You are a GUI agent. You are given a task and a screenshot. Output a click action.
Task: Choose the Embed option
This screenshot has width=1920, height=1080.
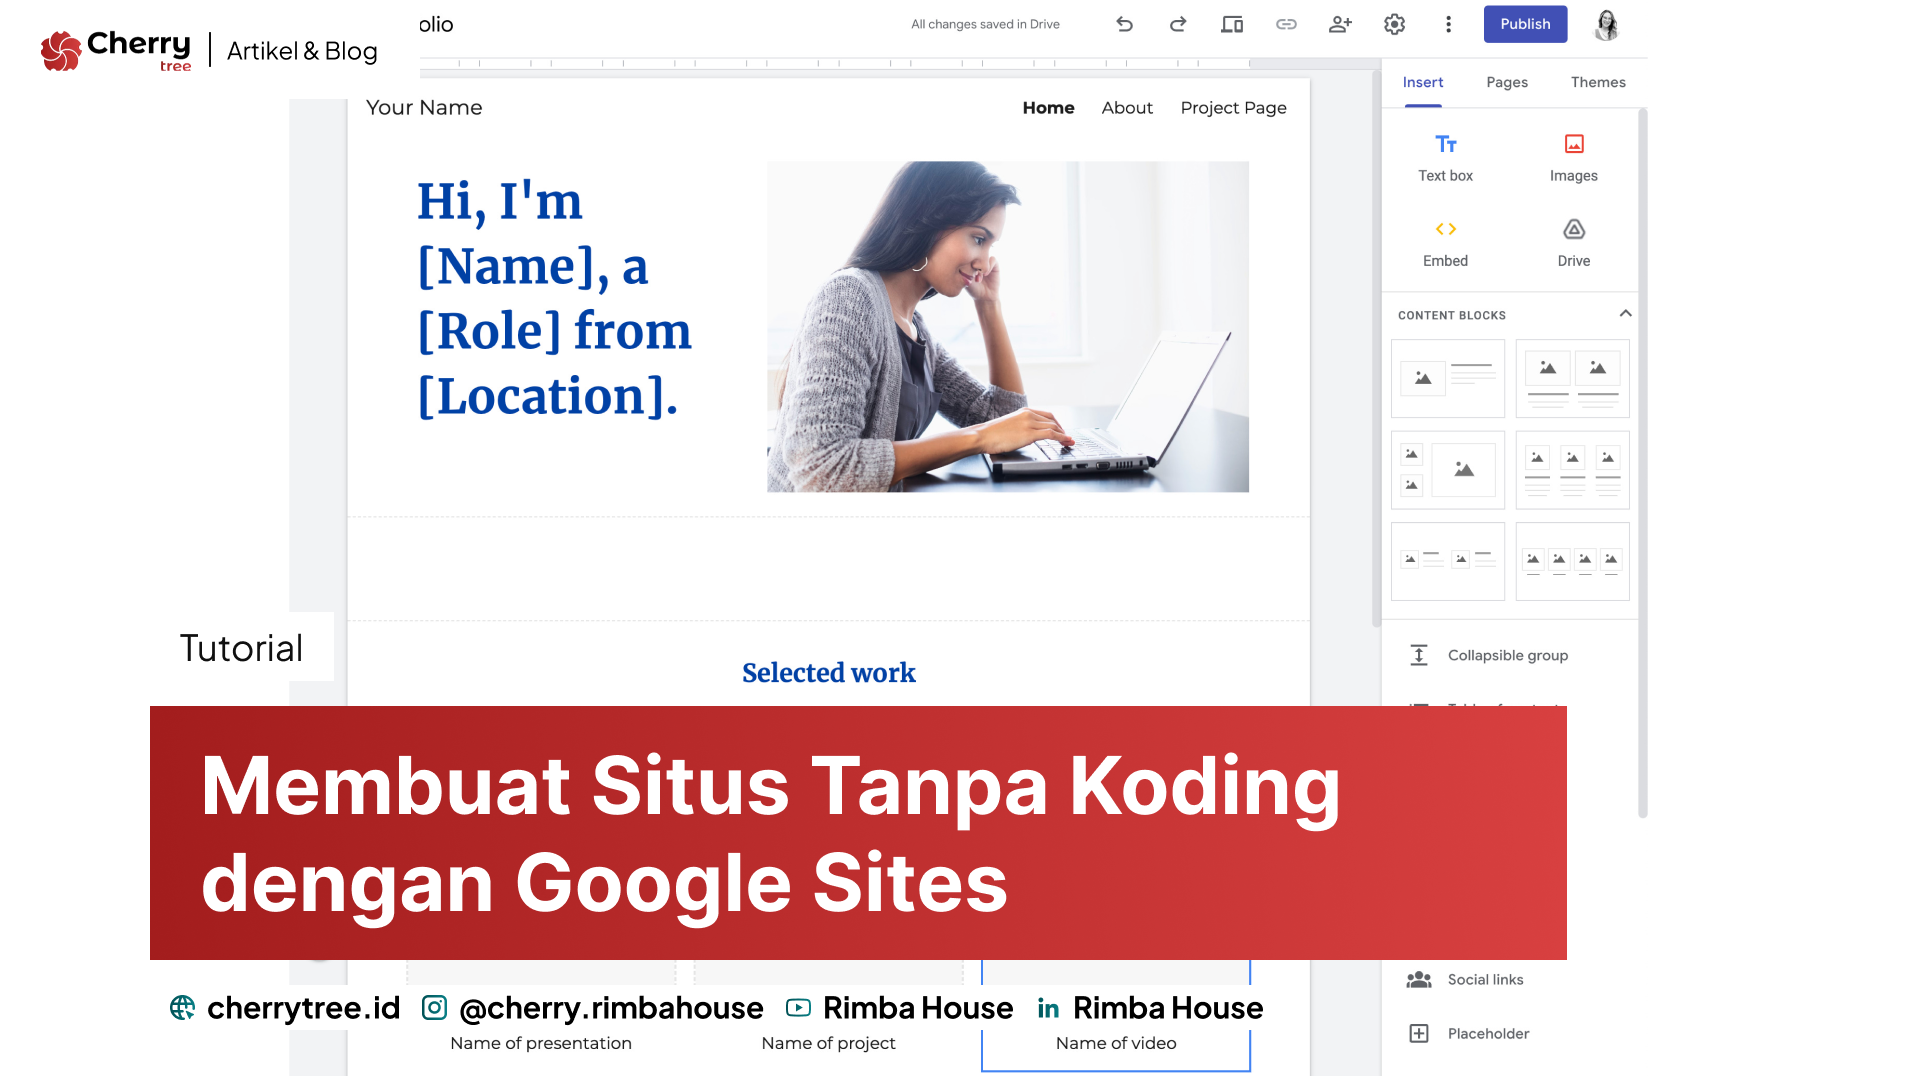[x=1445, y=244]
